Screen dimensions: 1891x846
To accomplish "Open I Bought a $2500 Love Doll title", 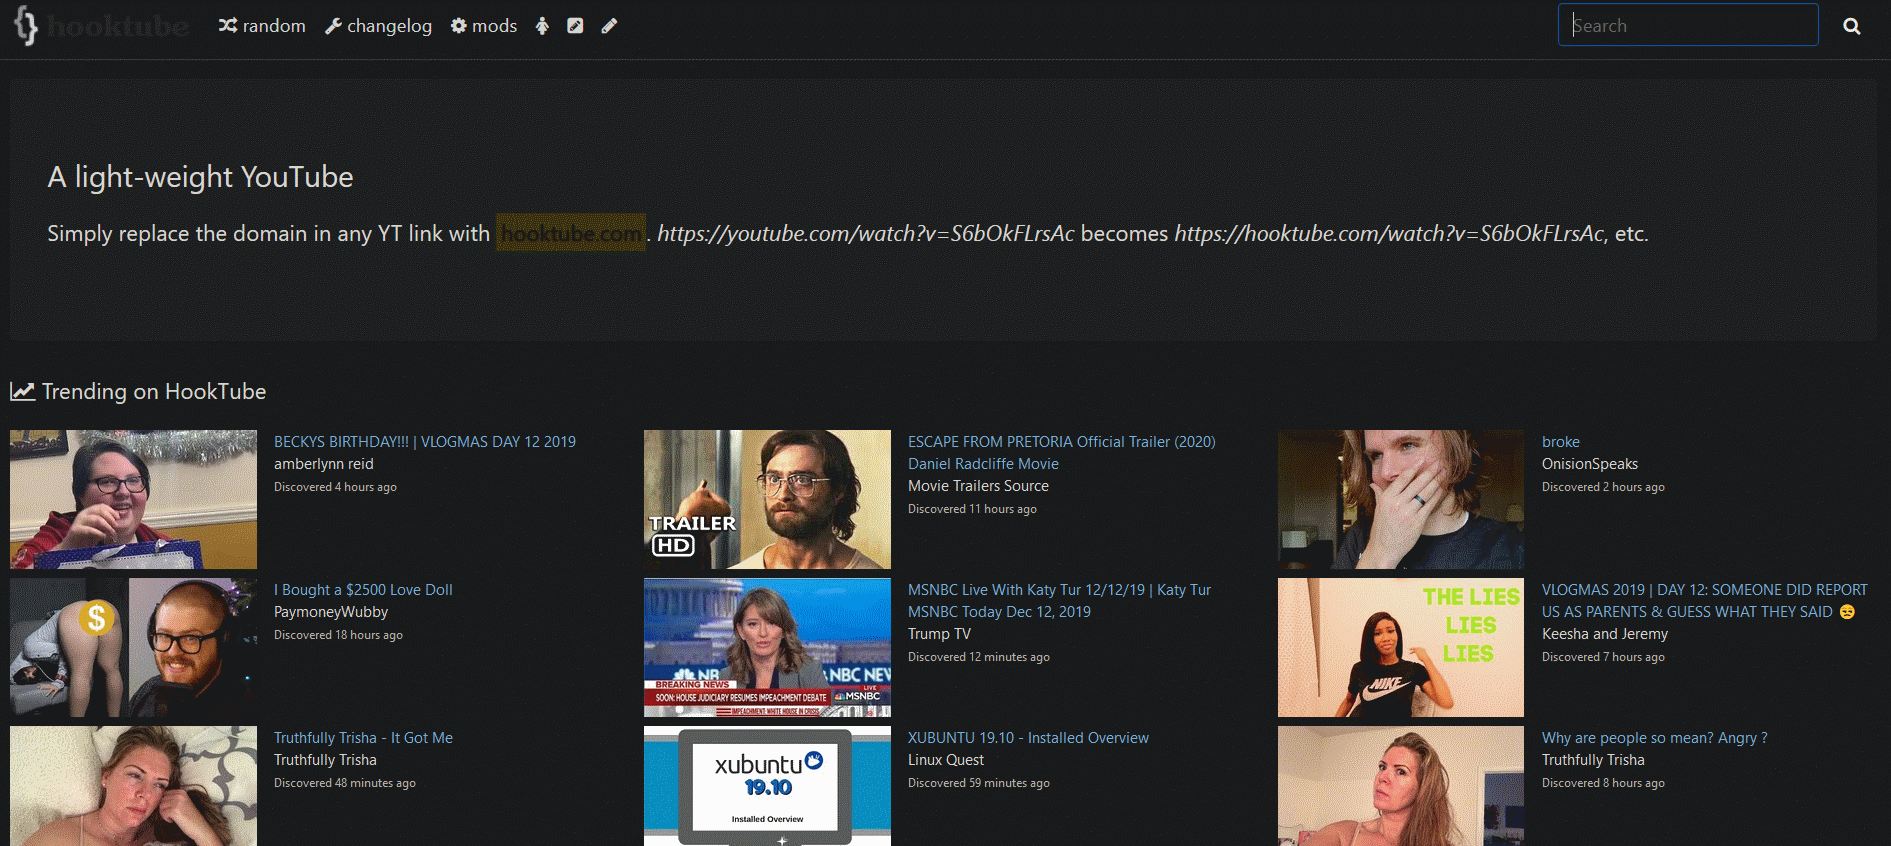I will coord(363,589).
